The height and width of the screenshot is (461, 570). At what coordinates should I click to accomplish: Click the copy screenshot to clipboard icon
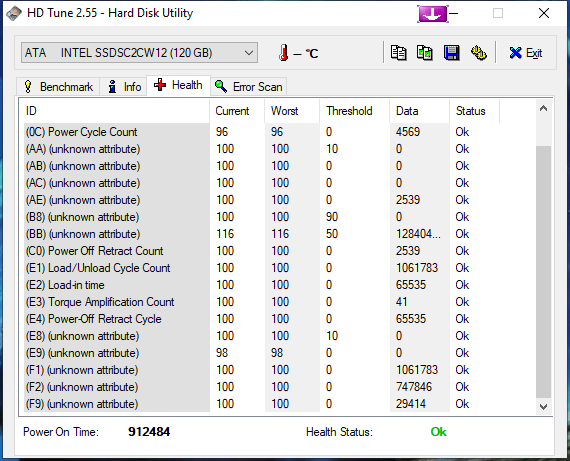(x=425, y=53)
